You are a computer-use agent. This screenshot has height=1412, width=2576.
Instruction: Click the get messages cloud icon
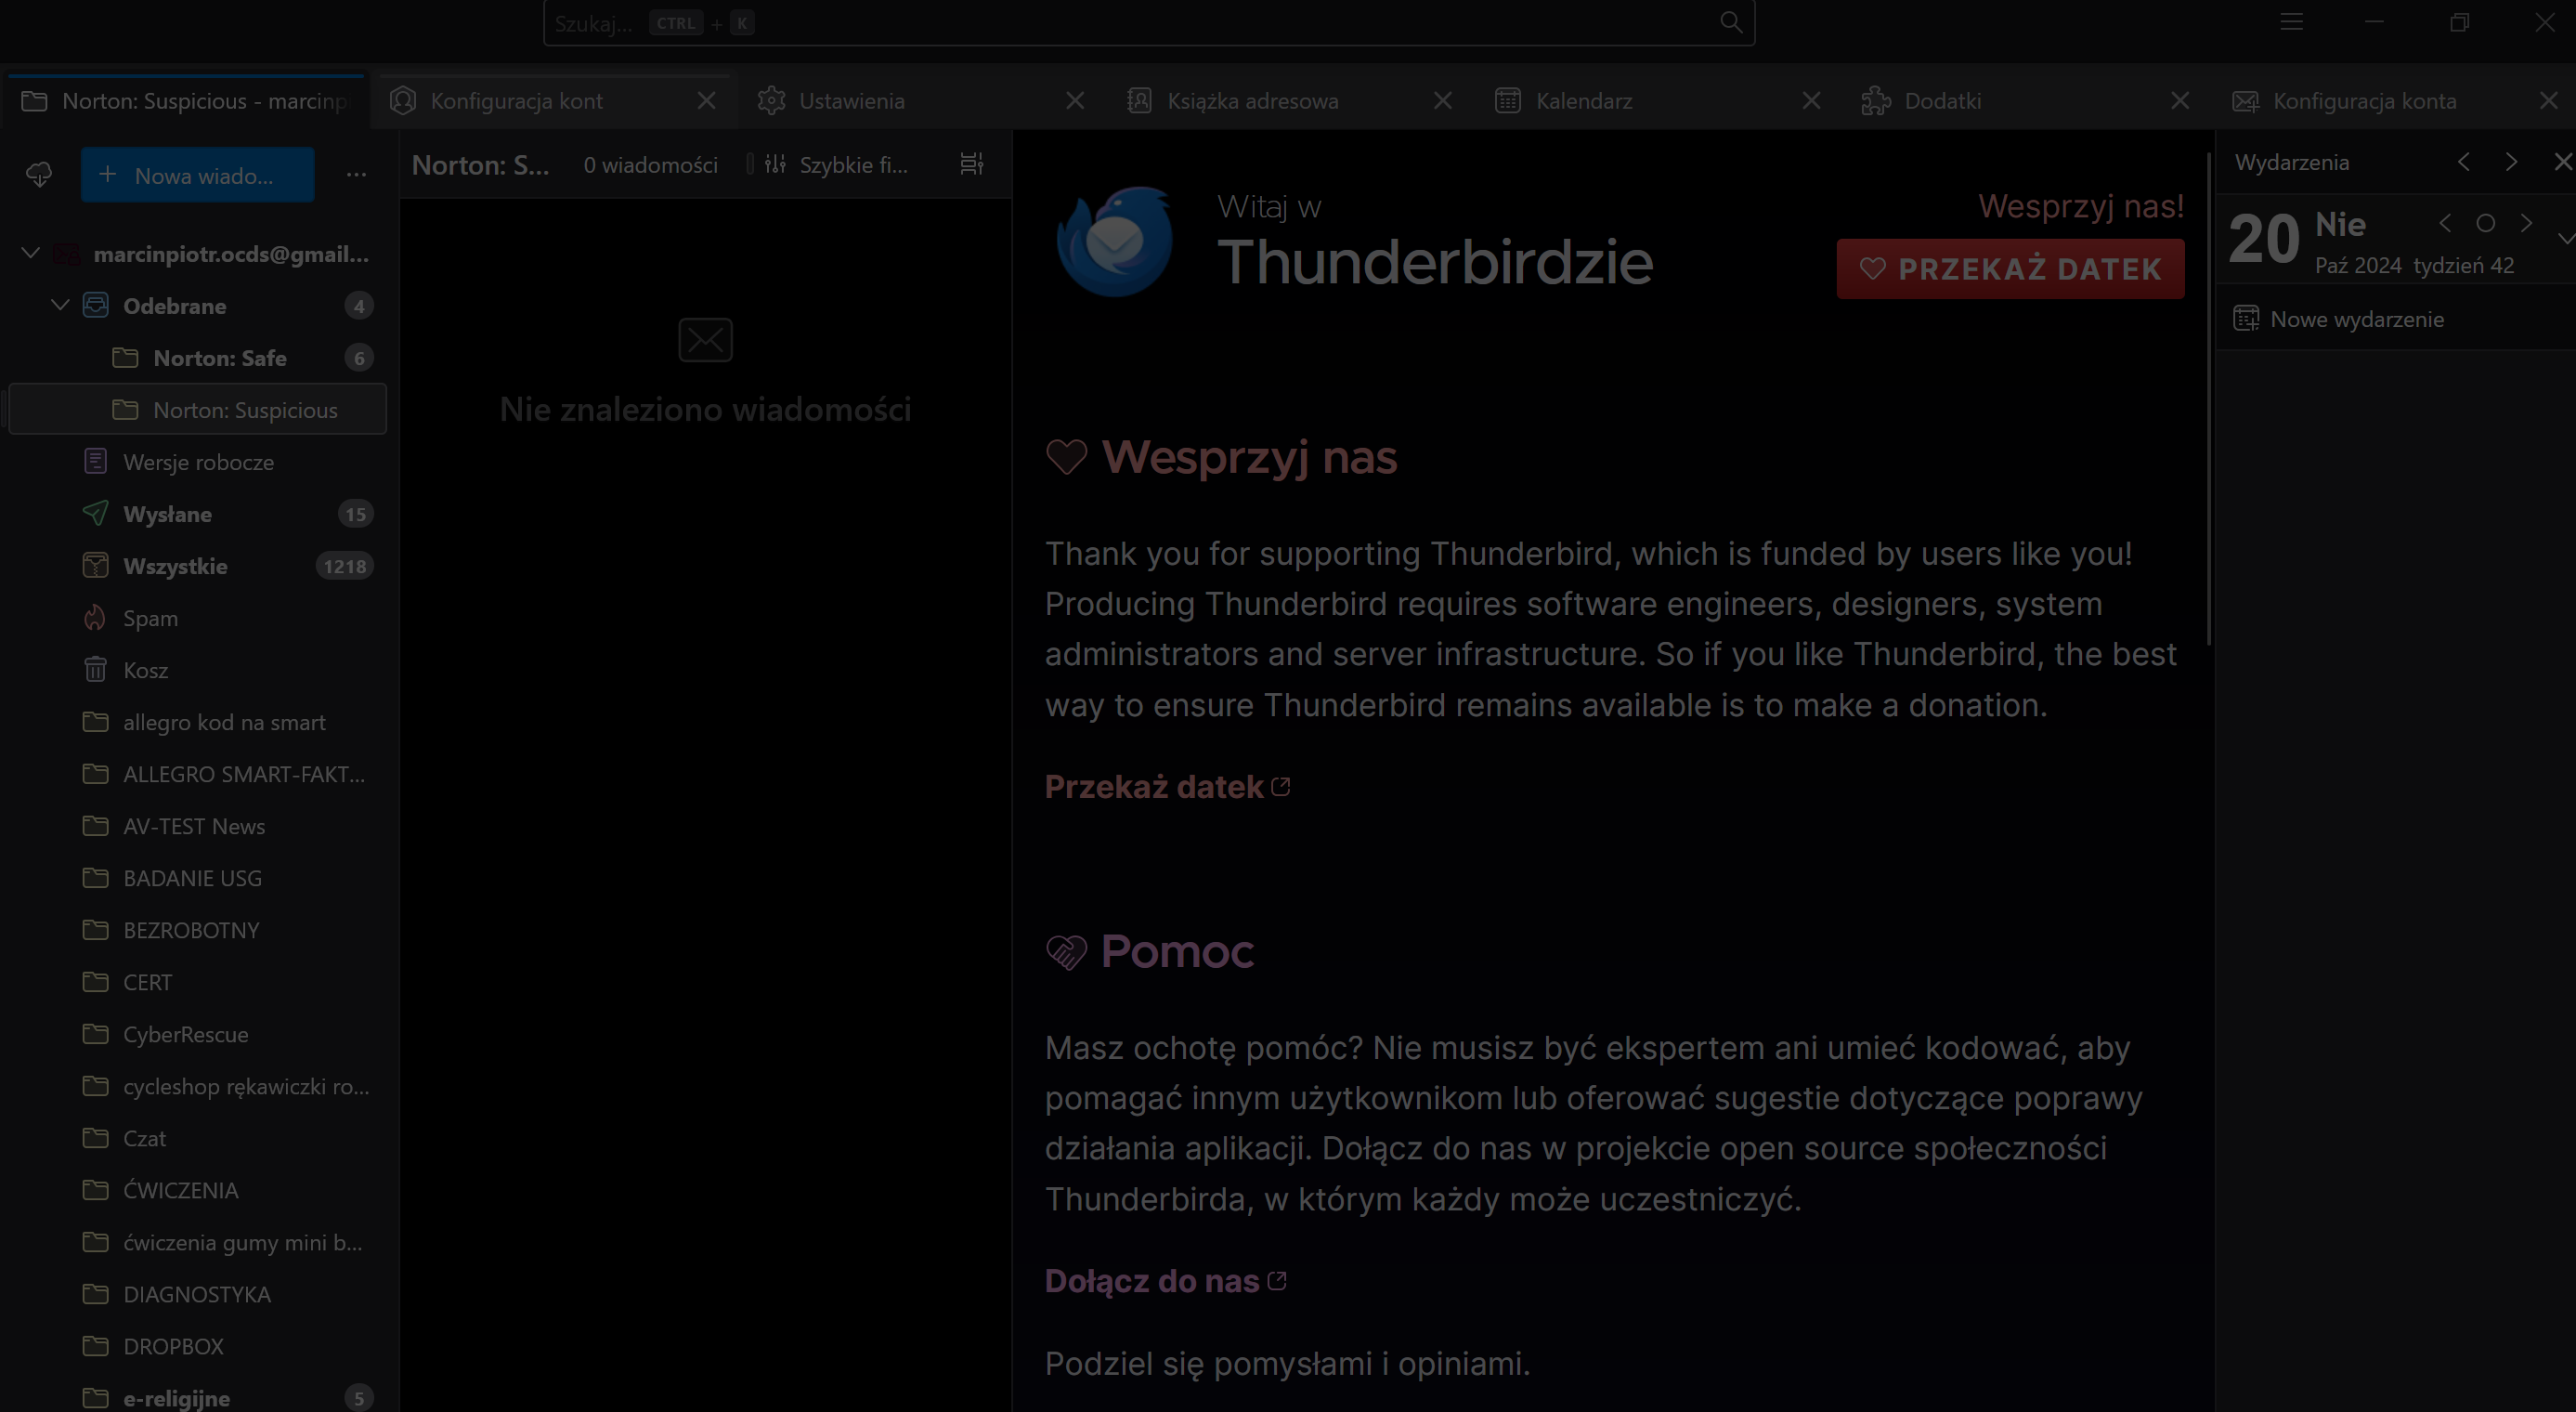click(x=38, y=175)
